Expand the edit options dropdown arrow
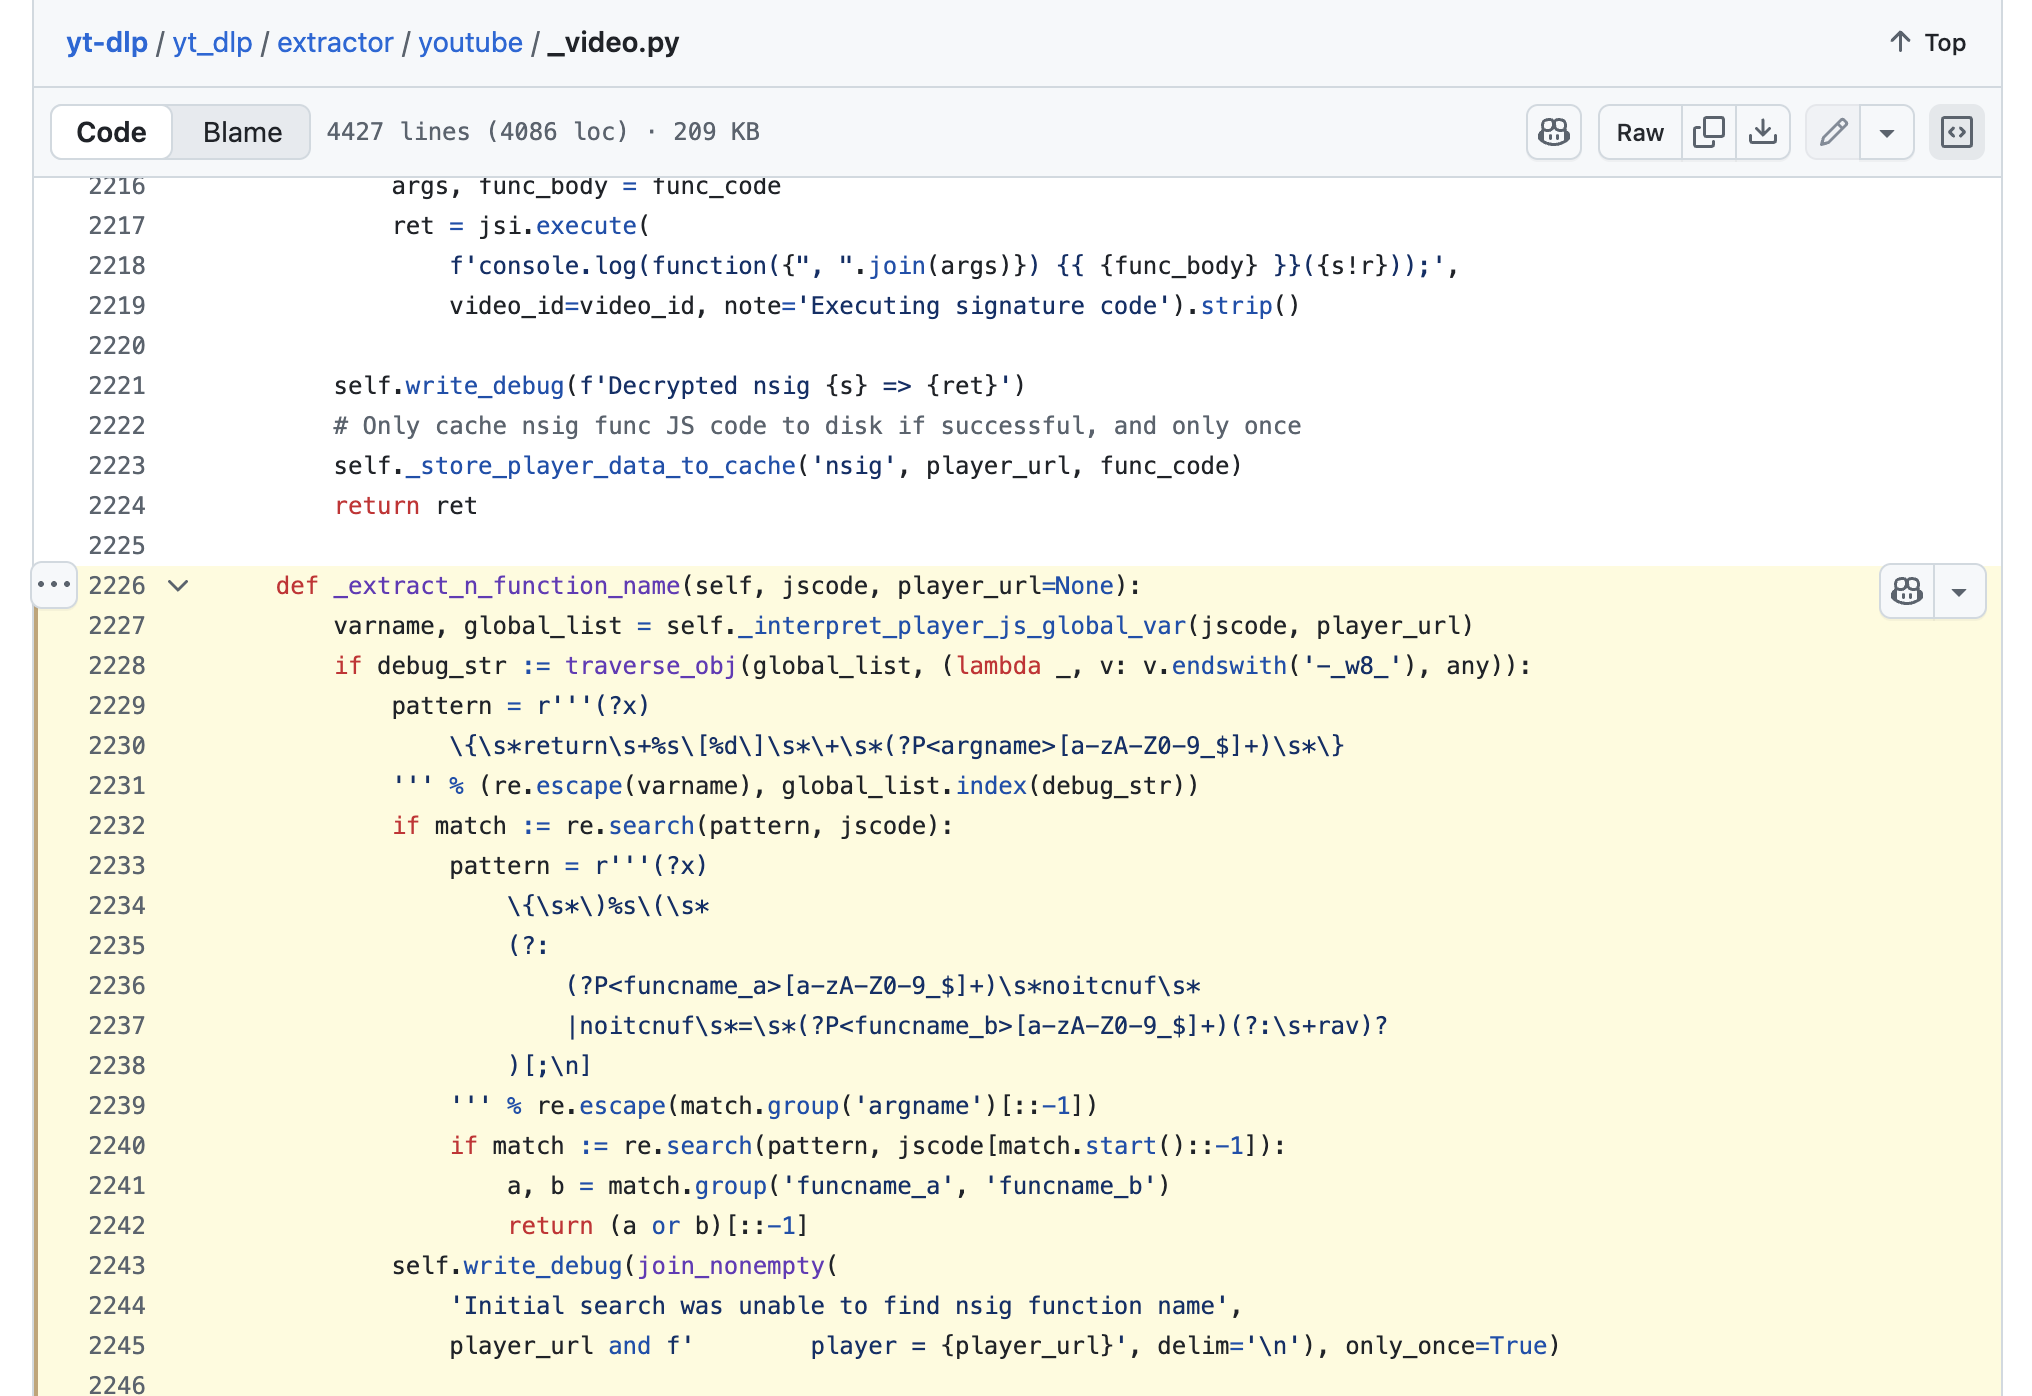The height and width of the screenshot is (1396, 2032). [1887, 132]
